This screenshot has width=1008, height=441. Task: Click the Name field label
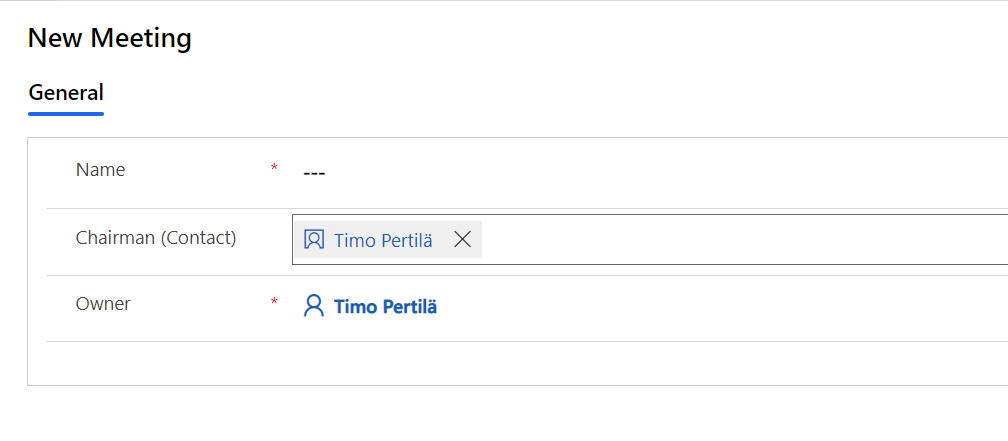(x=100, y=170)
